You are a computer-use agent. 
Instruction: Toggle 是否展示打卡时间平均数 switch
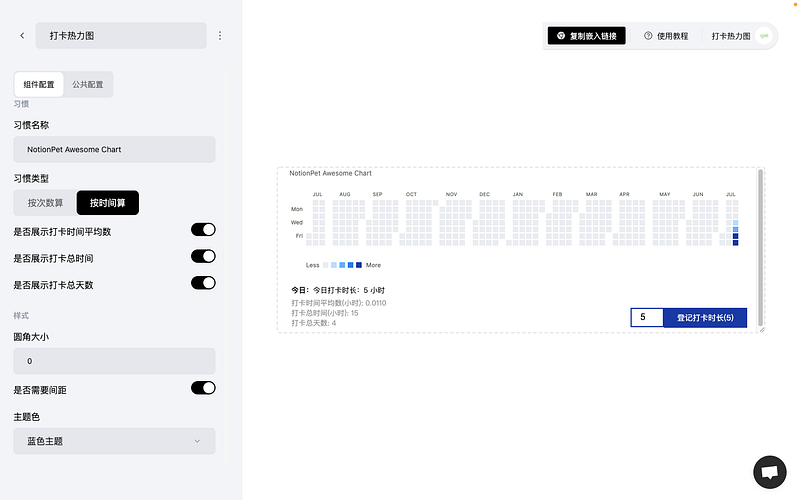point(203,230)
